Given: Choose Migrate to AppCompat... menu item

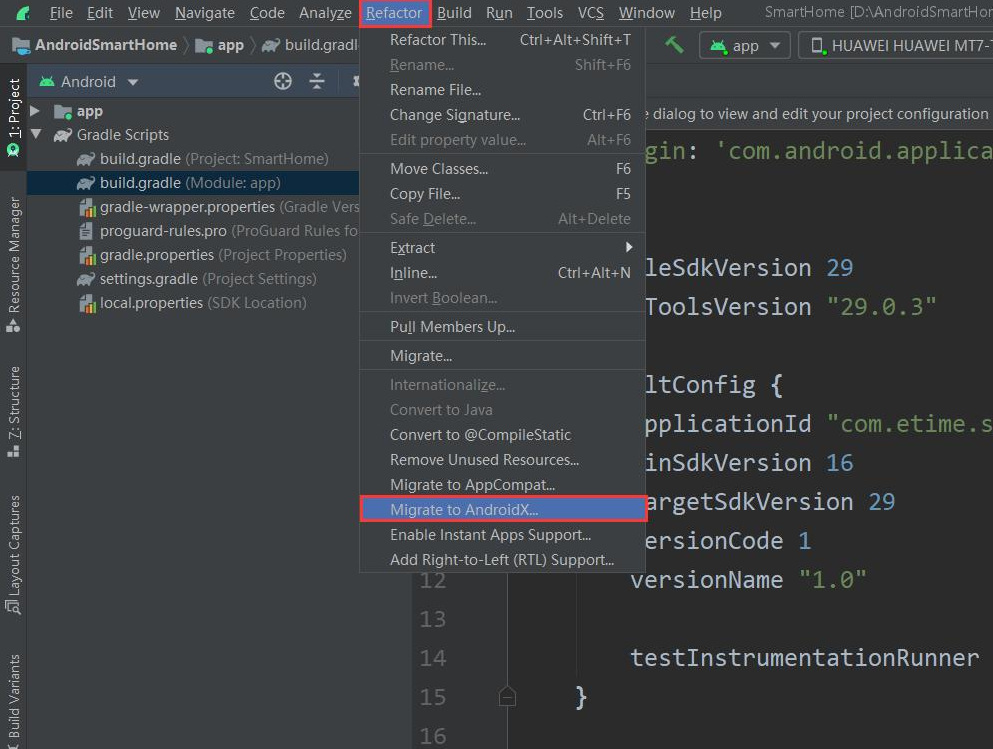Looking at the screenshot, I should tap(503, 484).
